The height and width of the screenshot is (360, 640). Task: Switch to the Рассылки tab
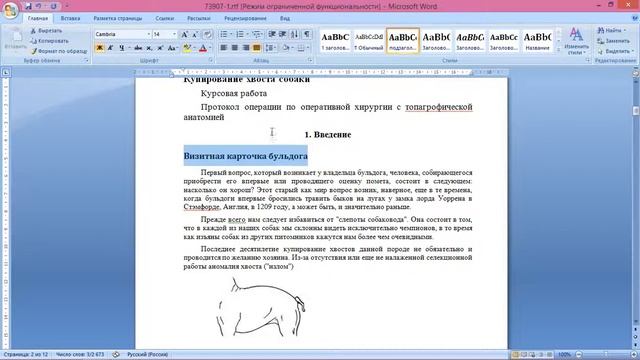(199, 18)
